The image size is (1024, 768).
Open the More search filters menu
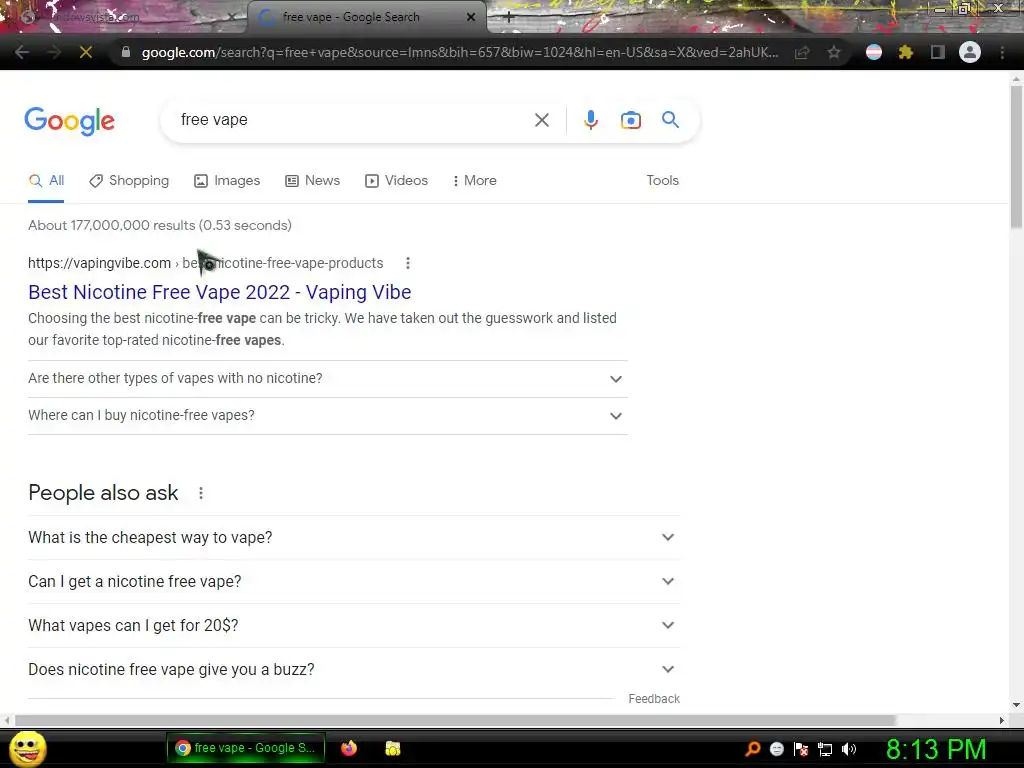coord(475,181)
